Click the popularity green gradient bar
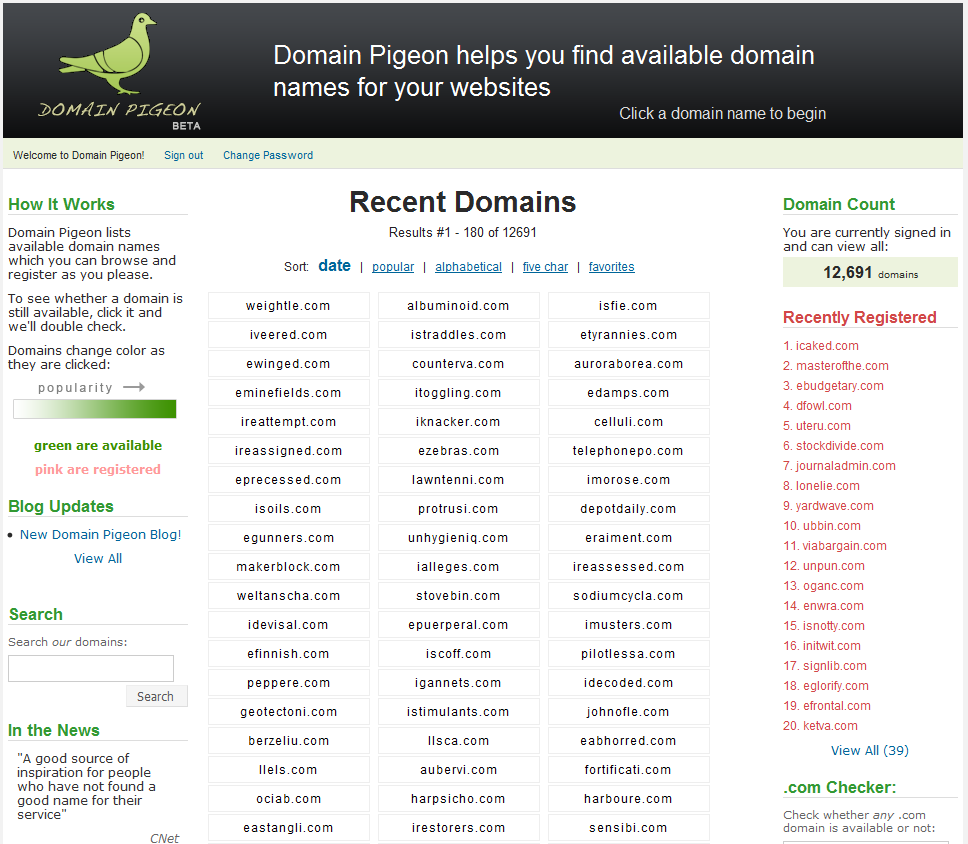Screen dimensions: 968x844 click(x=95, y=409)
